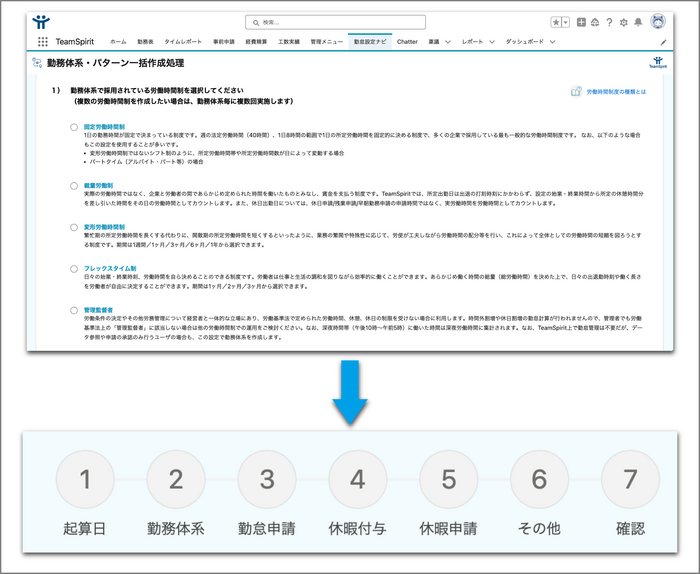Switch to the 事前申請 tab
The height and width of the screenshot is (574, 700).
point(224,42)
